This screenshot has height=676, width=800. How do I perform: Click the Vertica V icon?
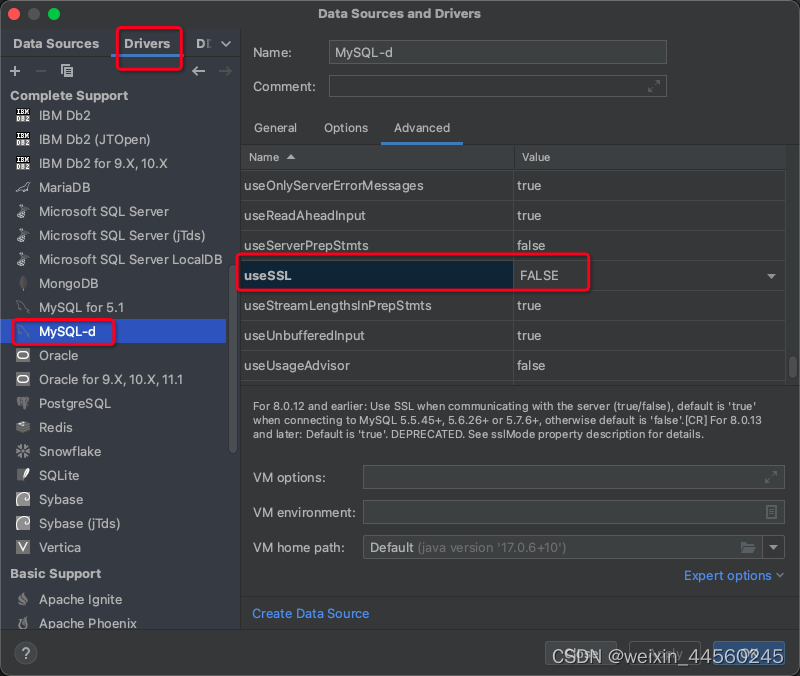tap(23, 547)
